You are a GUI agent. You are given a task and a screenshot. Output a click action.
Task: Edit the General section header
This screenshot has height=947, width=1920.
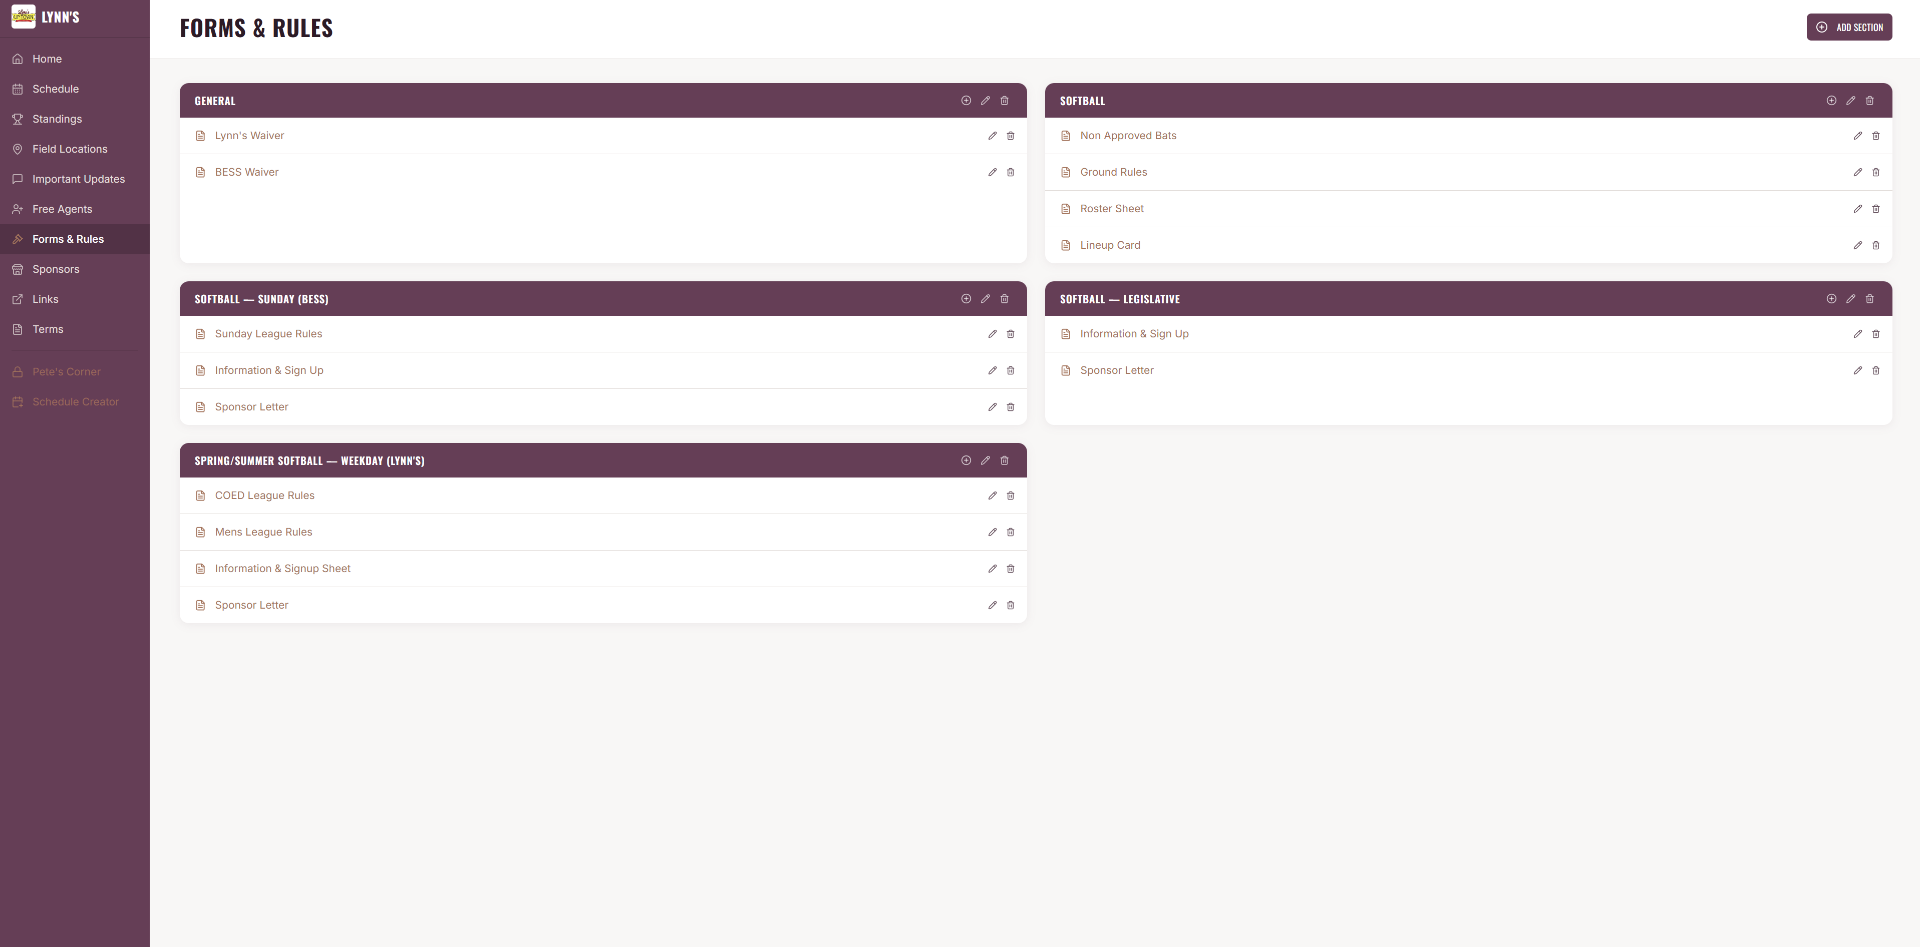coord(985,101)
